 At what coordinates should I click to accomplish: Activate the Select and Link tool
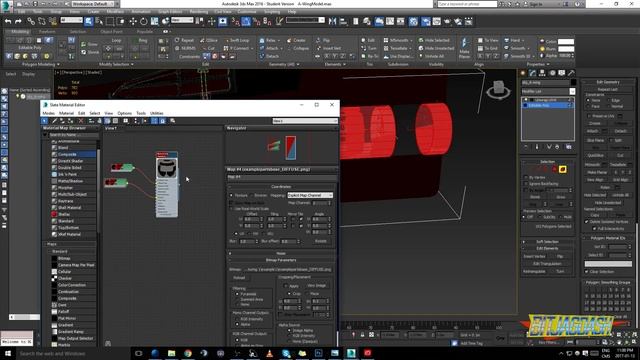31,21
